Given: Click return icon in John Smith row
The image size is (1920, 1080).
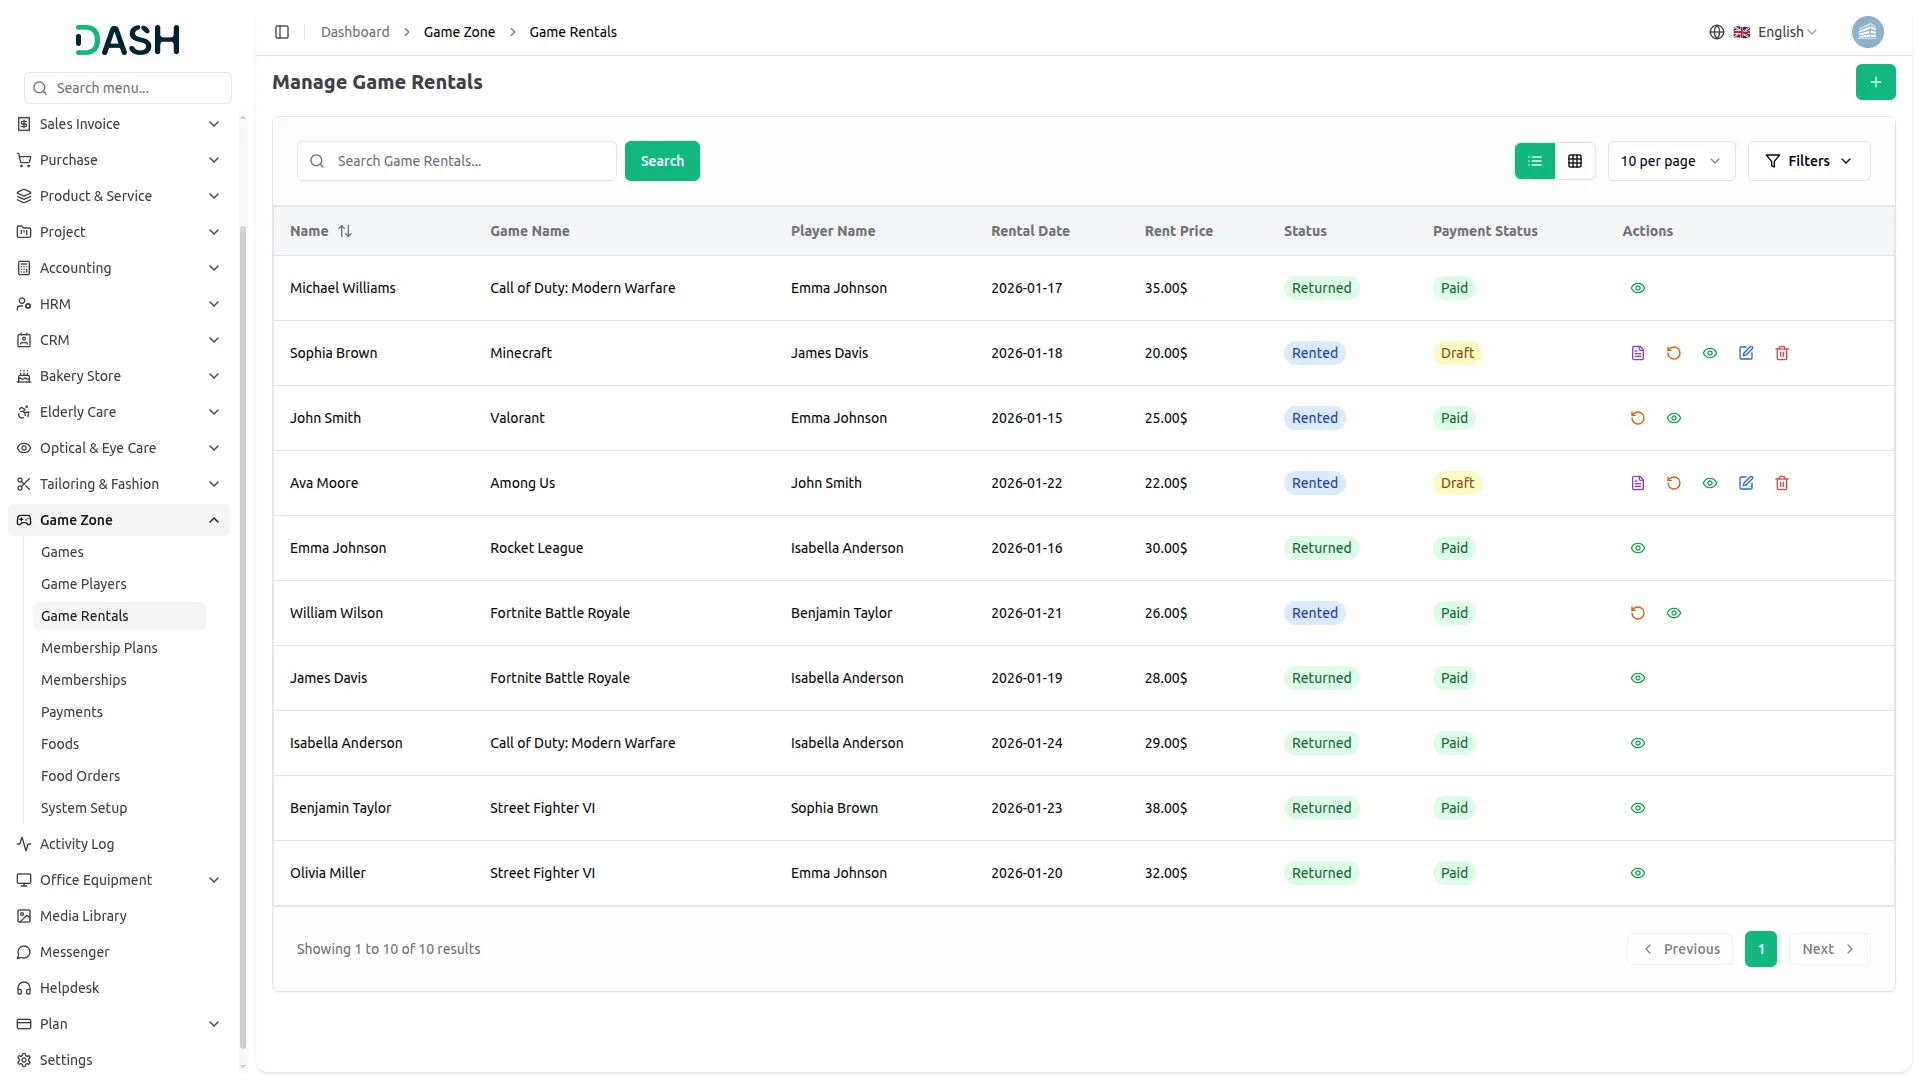Looking at the screenshot, I should (x=1638, y=418).
